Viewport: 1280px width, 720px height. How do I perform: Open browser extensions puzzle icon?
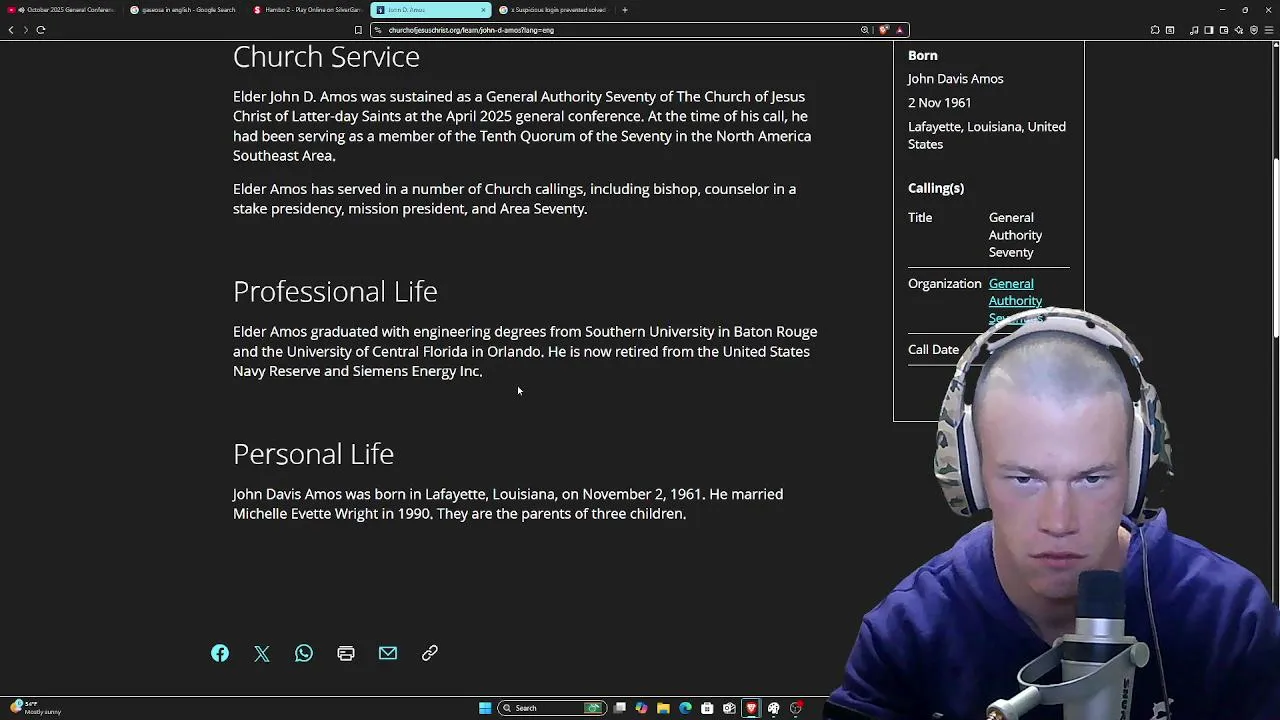click(1155, 30)
